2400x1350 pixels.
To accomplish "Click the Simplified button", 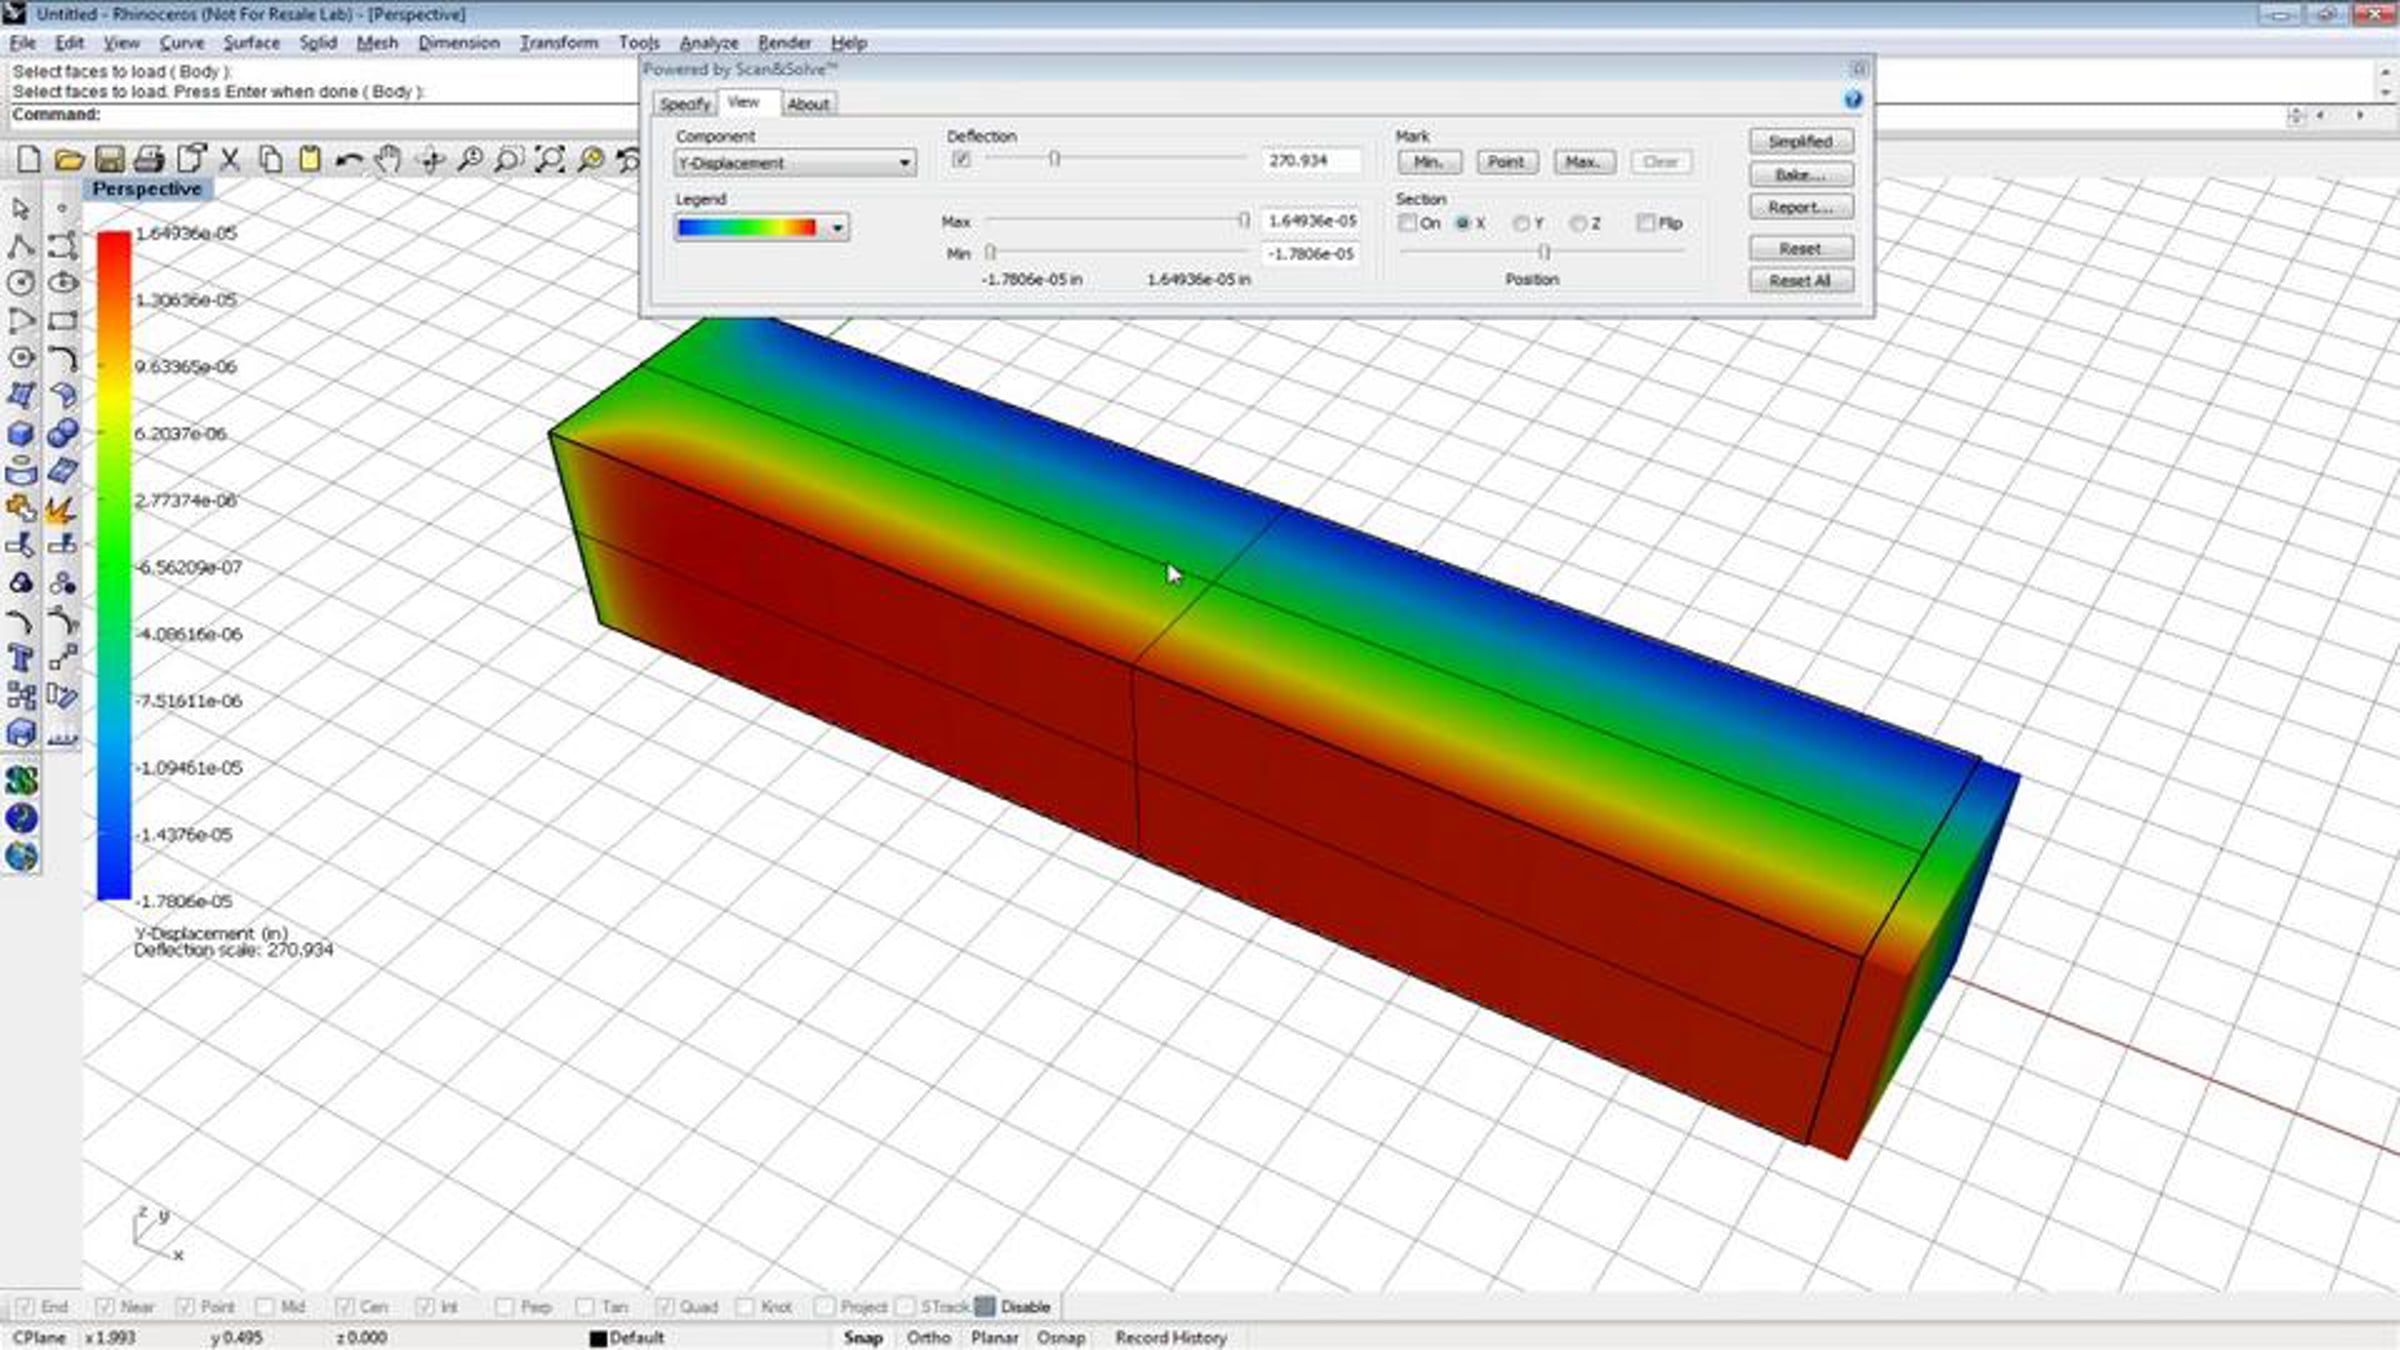I will [x=1801, y=141].
